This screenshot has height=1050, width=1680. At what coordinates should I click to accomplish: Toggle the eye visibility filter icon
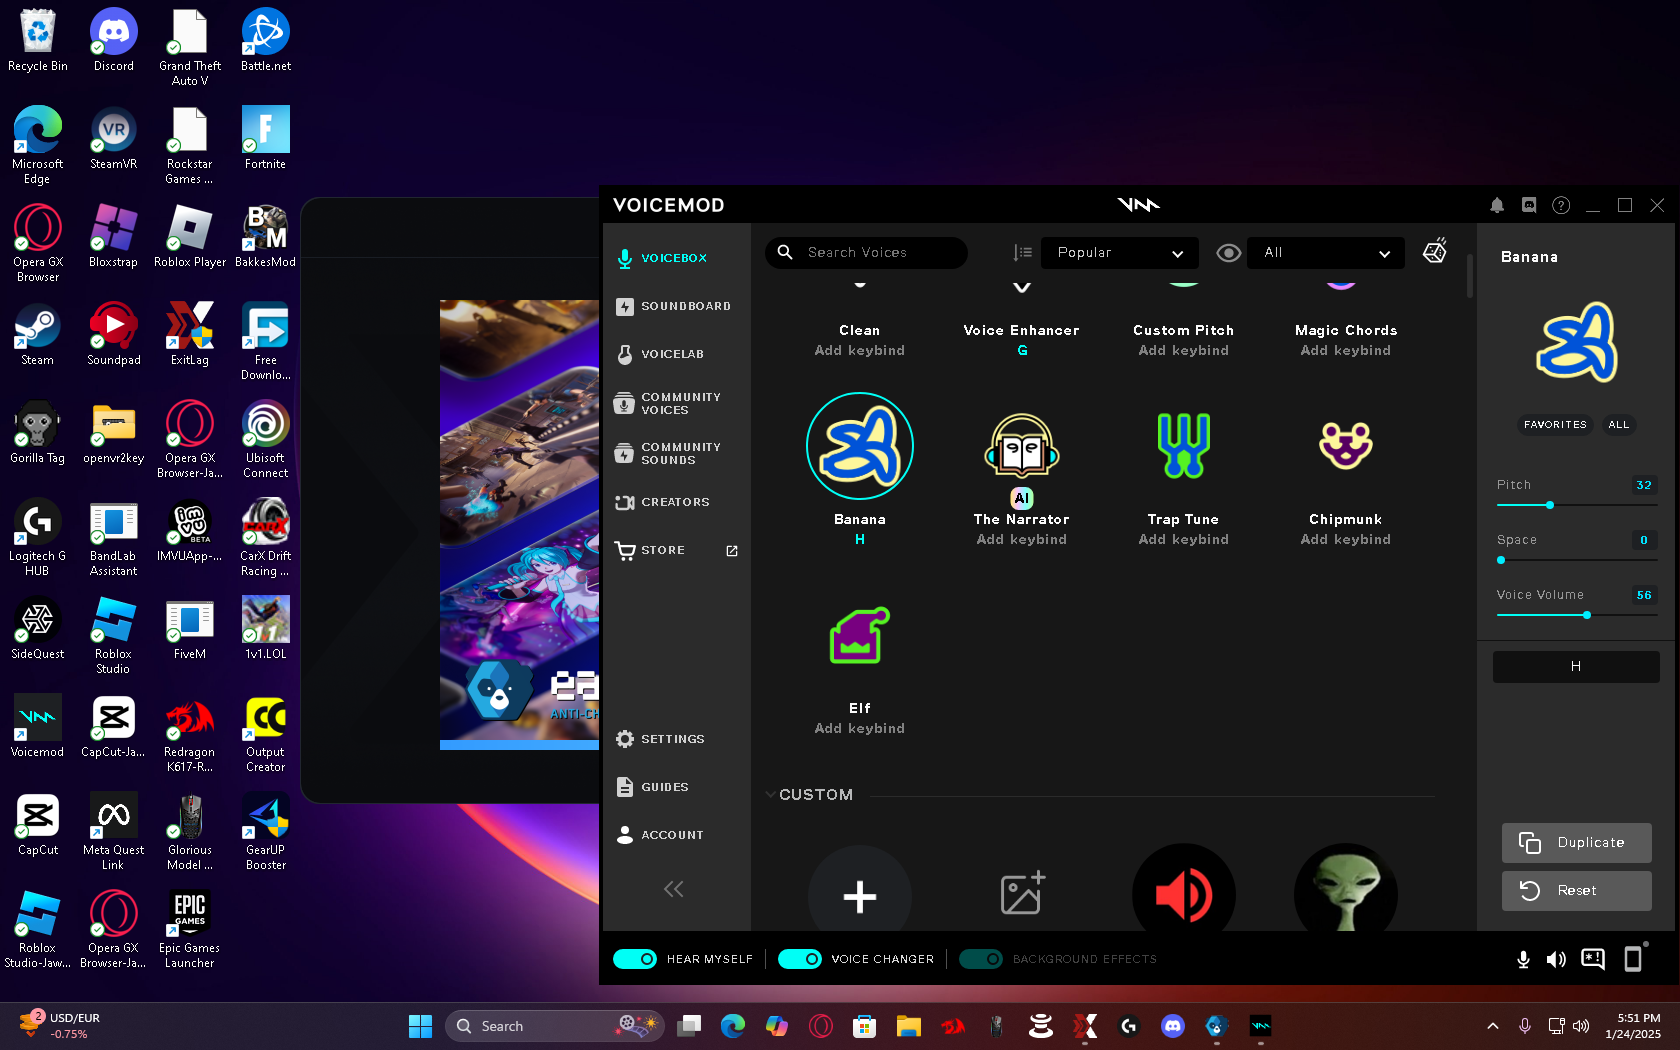click(x=1229, y=253)
